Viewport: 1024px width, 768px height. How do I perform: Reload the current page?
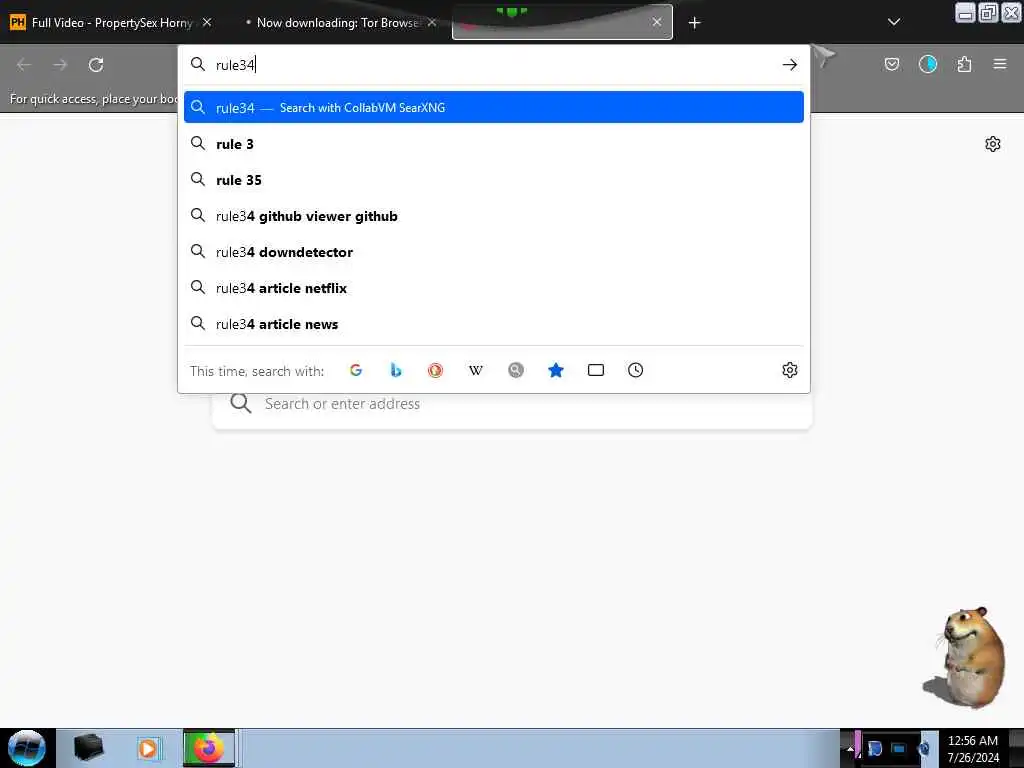click(x=96, y=65)
